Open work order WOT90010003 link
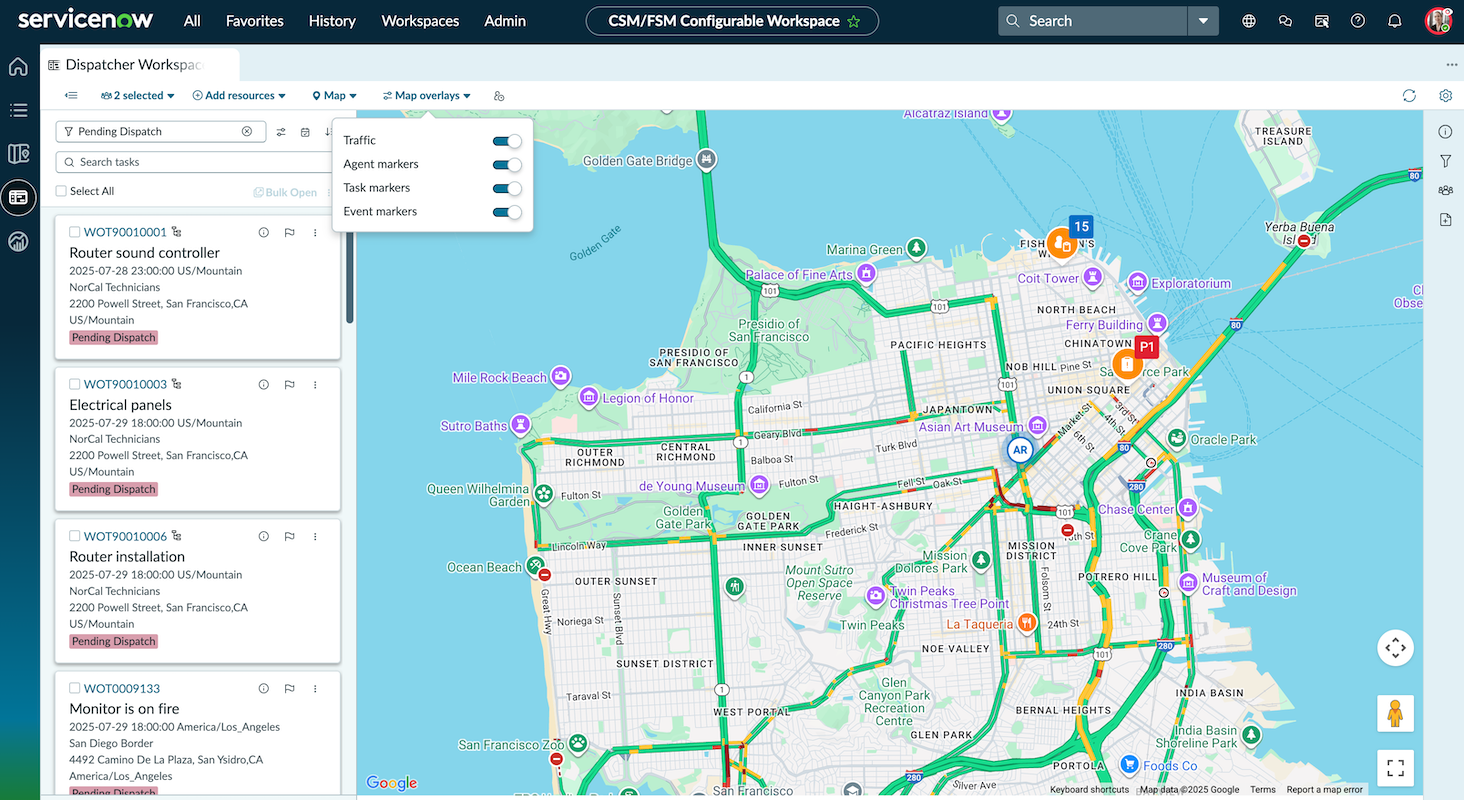 coord(125,384)
